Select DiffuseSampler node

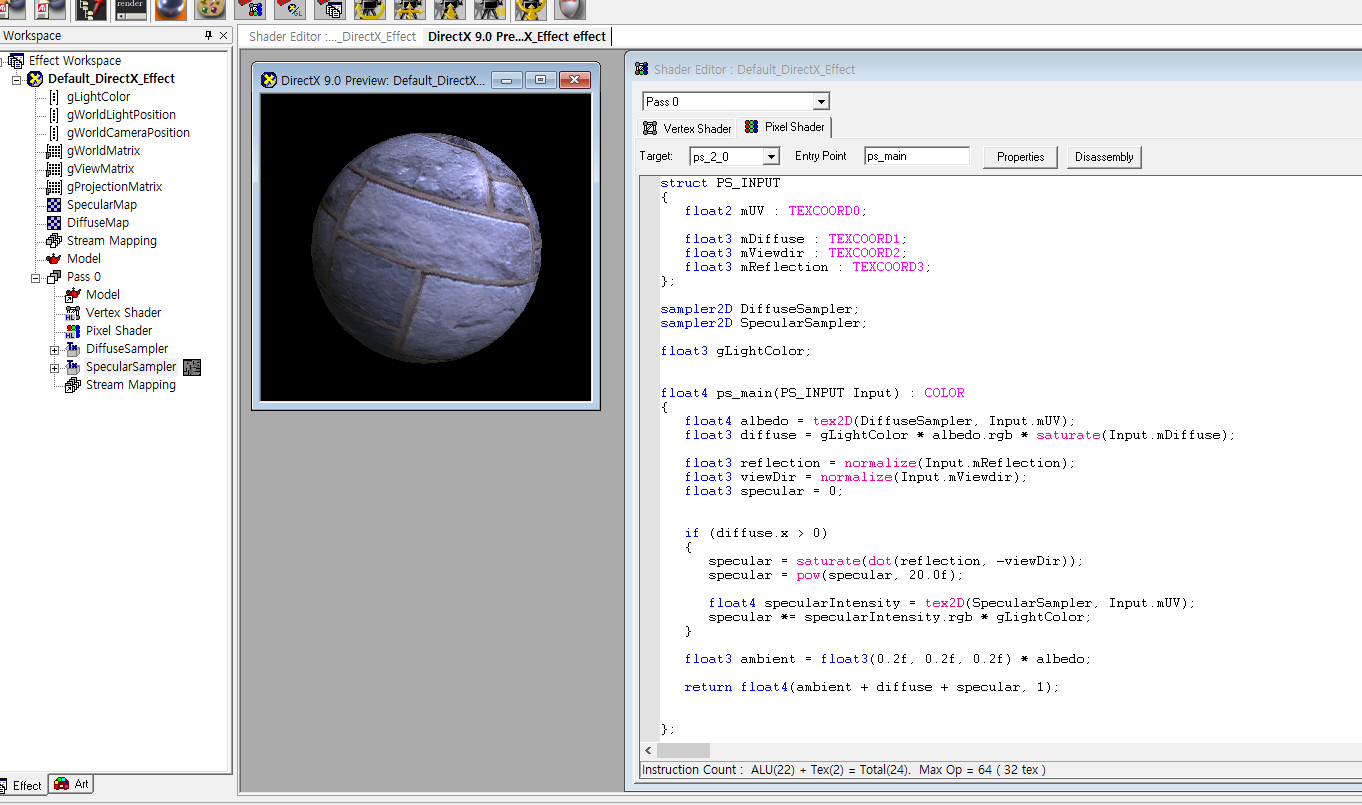tap(127, 349)
